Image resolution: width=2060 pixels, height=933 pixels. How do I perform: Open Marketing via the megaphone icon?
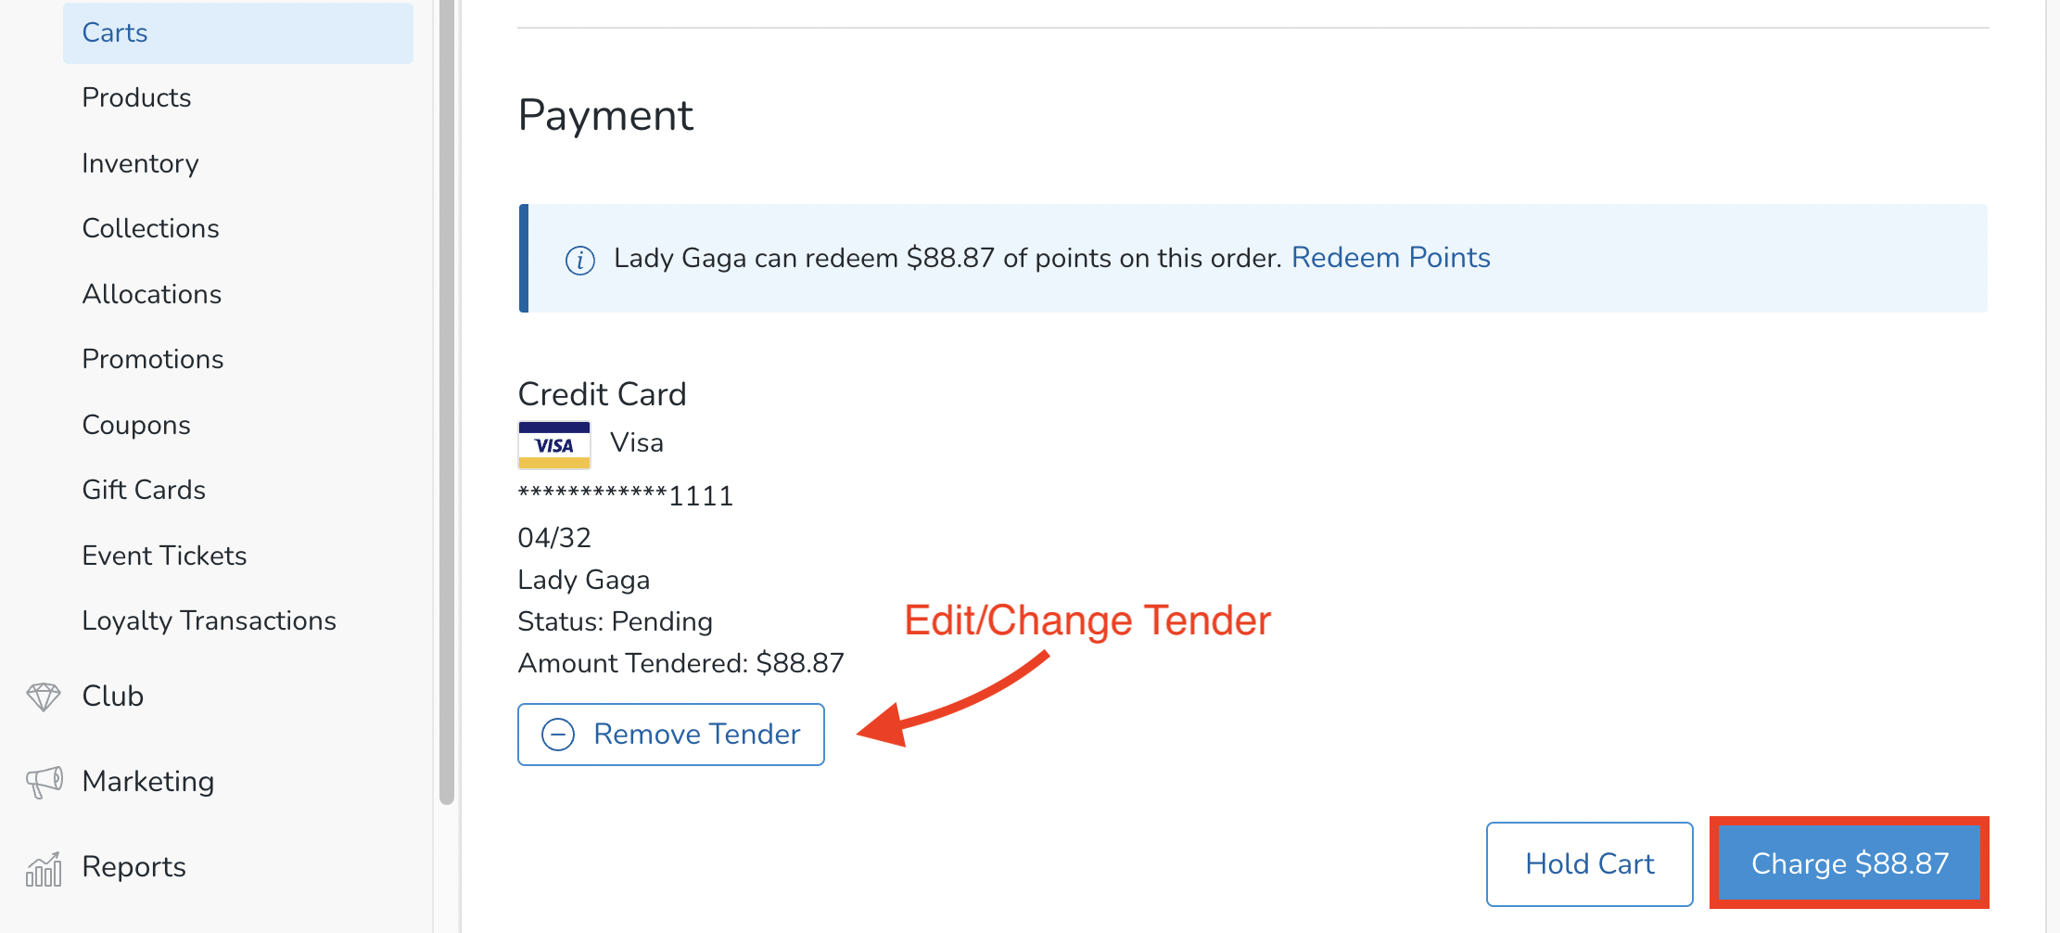[x=44, y=781]
